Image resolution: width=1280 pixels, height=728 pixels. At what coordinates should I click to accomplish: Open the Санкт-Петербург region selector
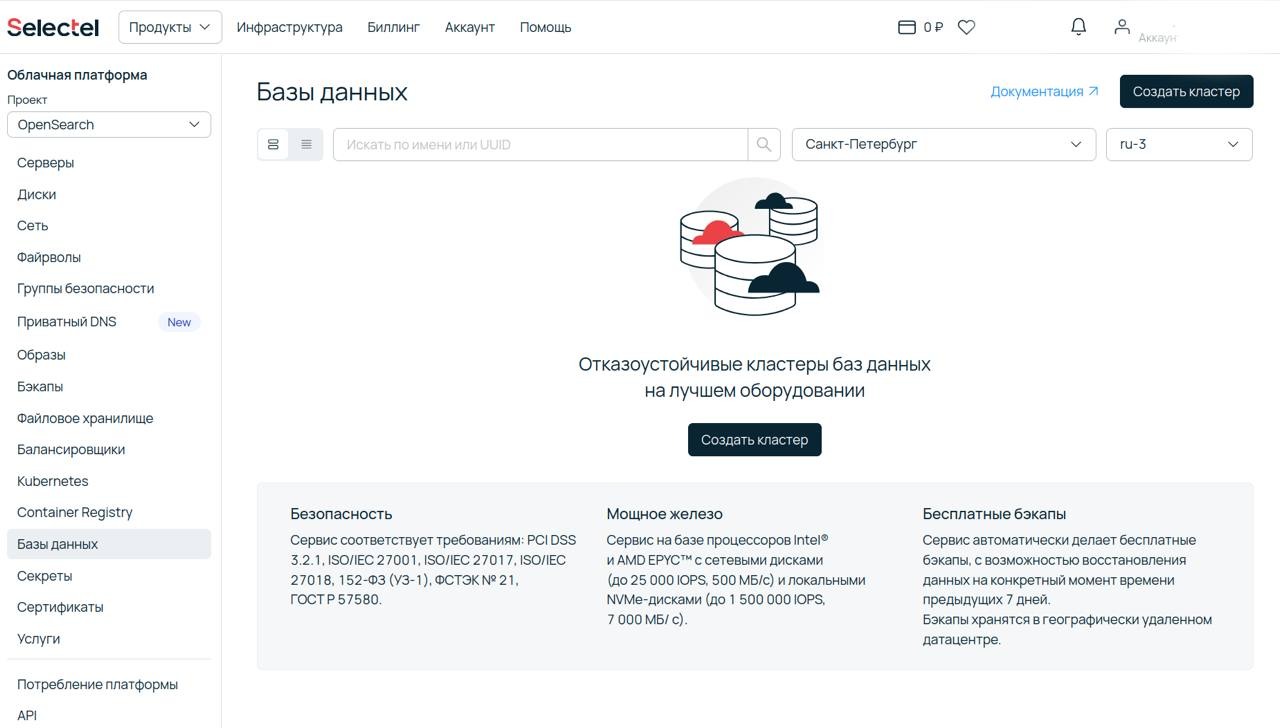coord(944,144)
